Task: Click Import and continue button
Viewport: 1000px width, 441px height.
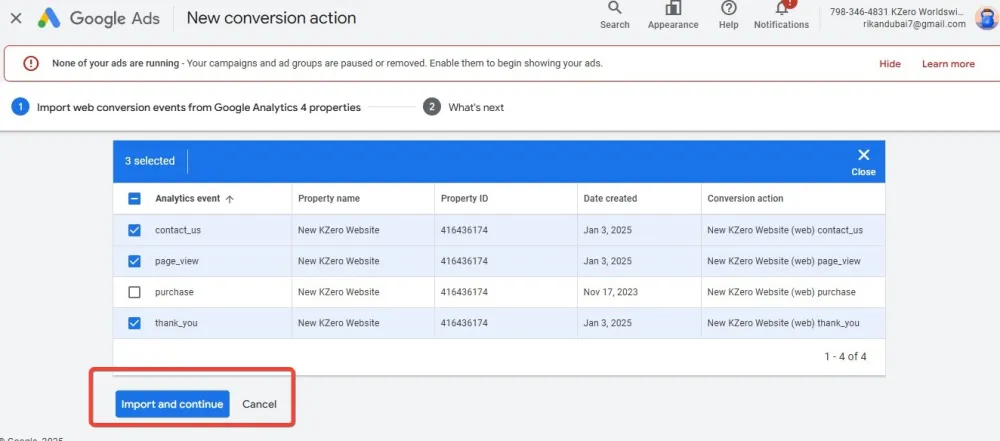Action: click(172, 404)
